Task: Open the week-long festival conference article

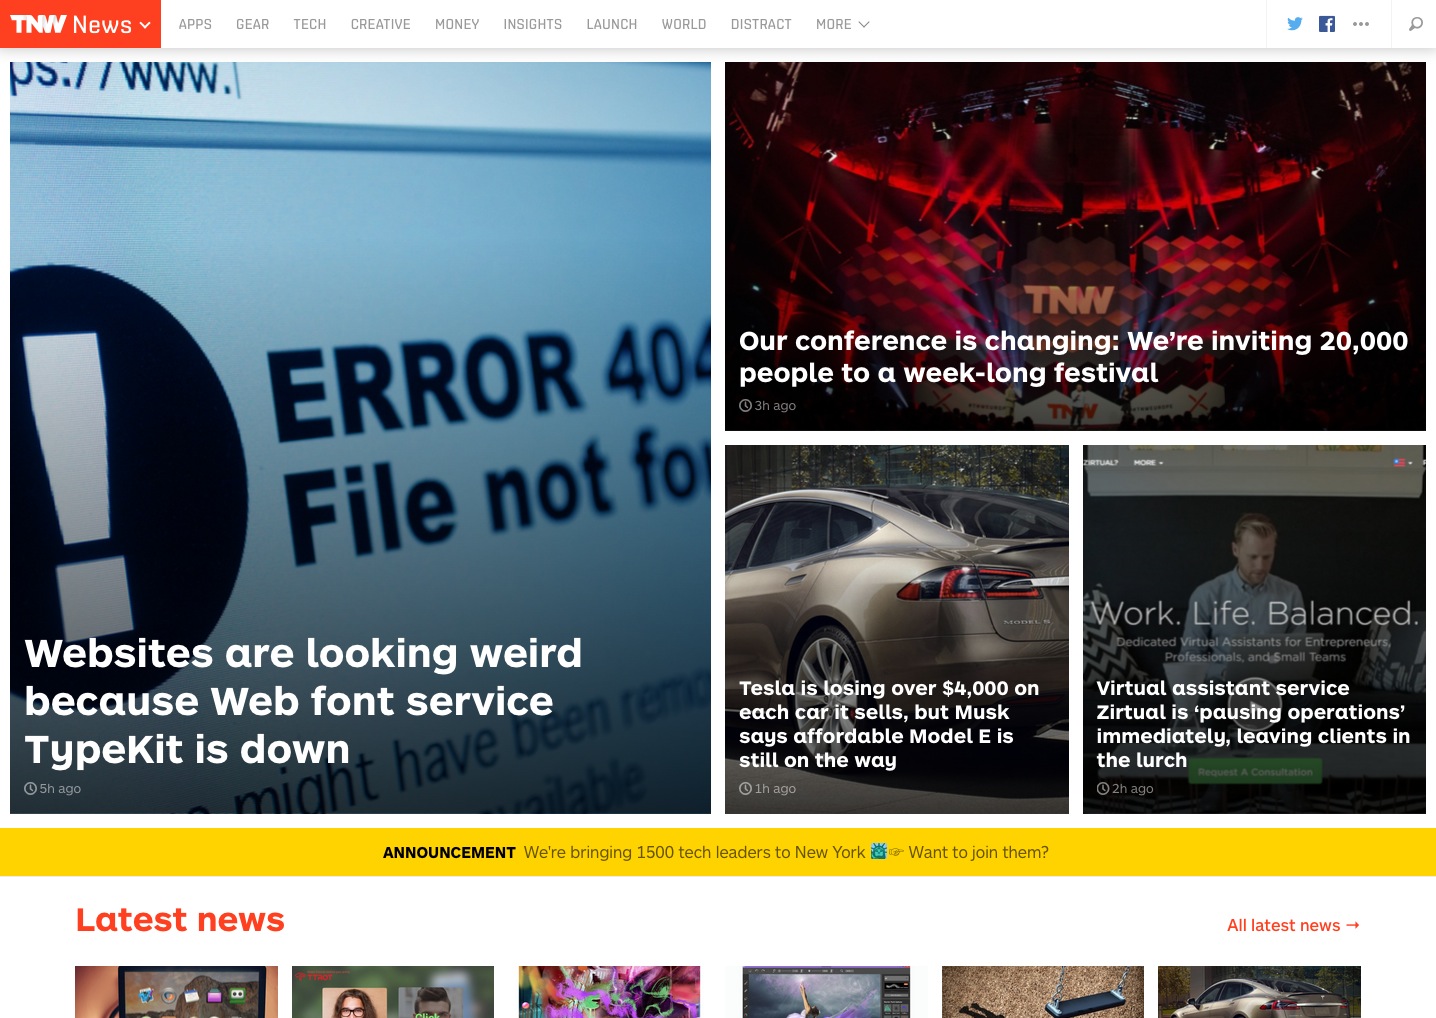Action: click(1073, 357)
